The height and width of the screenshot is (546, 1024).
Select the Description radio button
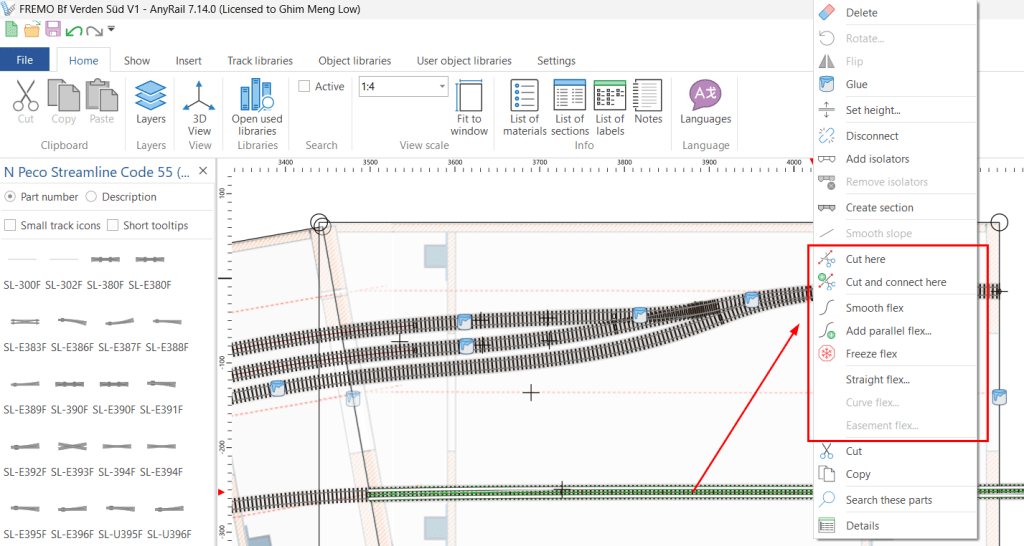click(x=91, y=197)
